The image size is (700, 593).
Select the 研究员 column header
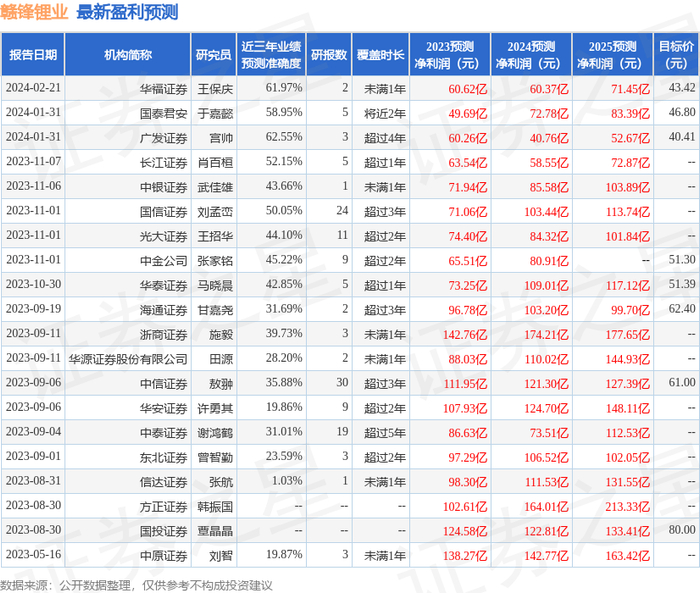[213, 54]
